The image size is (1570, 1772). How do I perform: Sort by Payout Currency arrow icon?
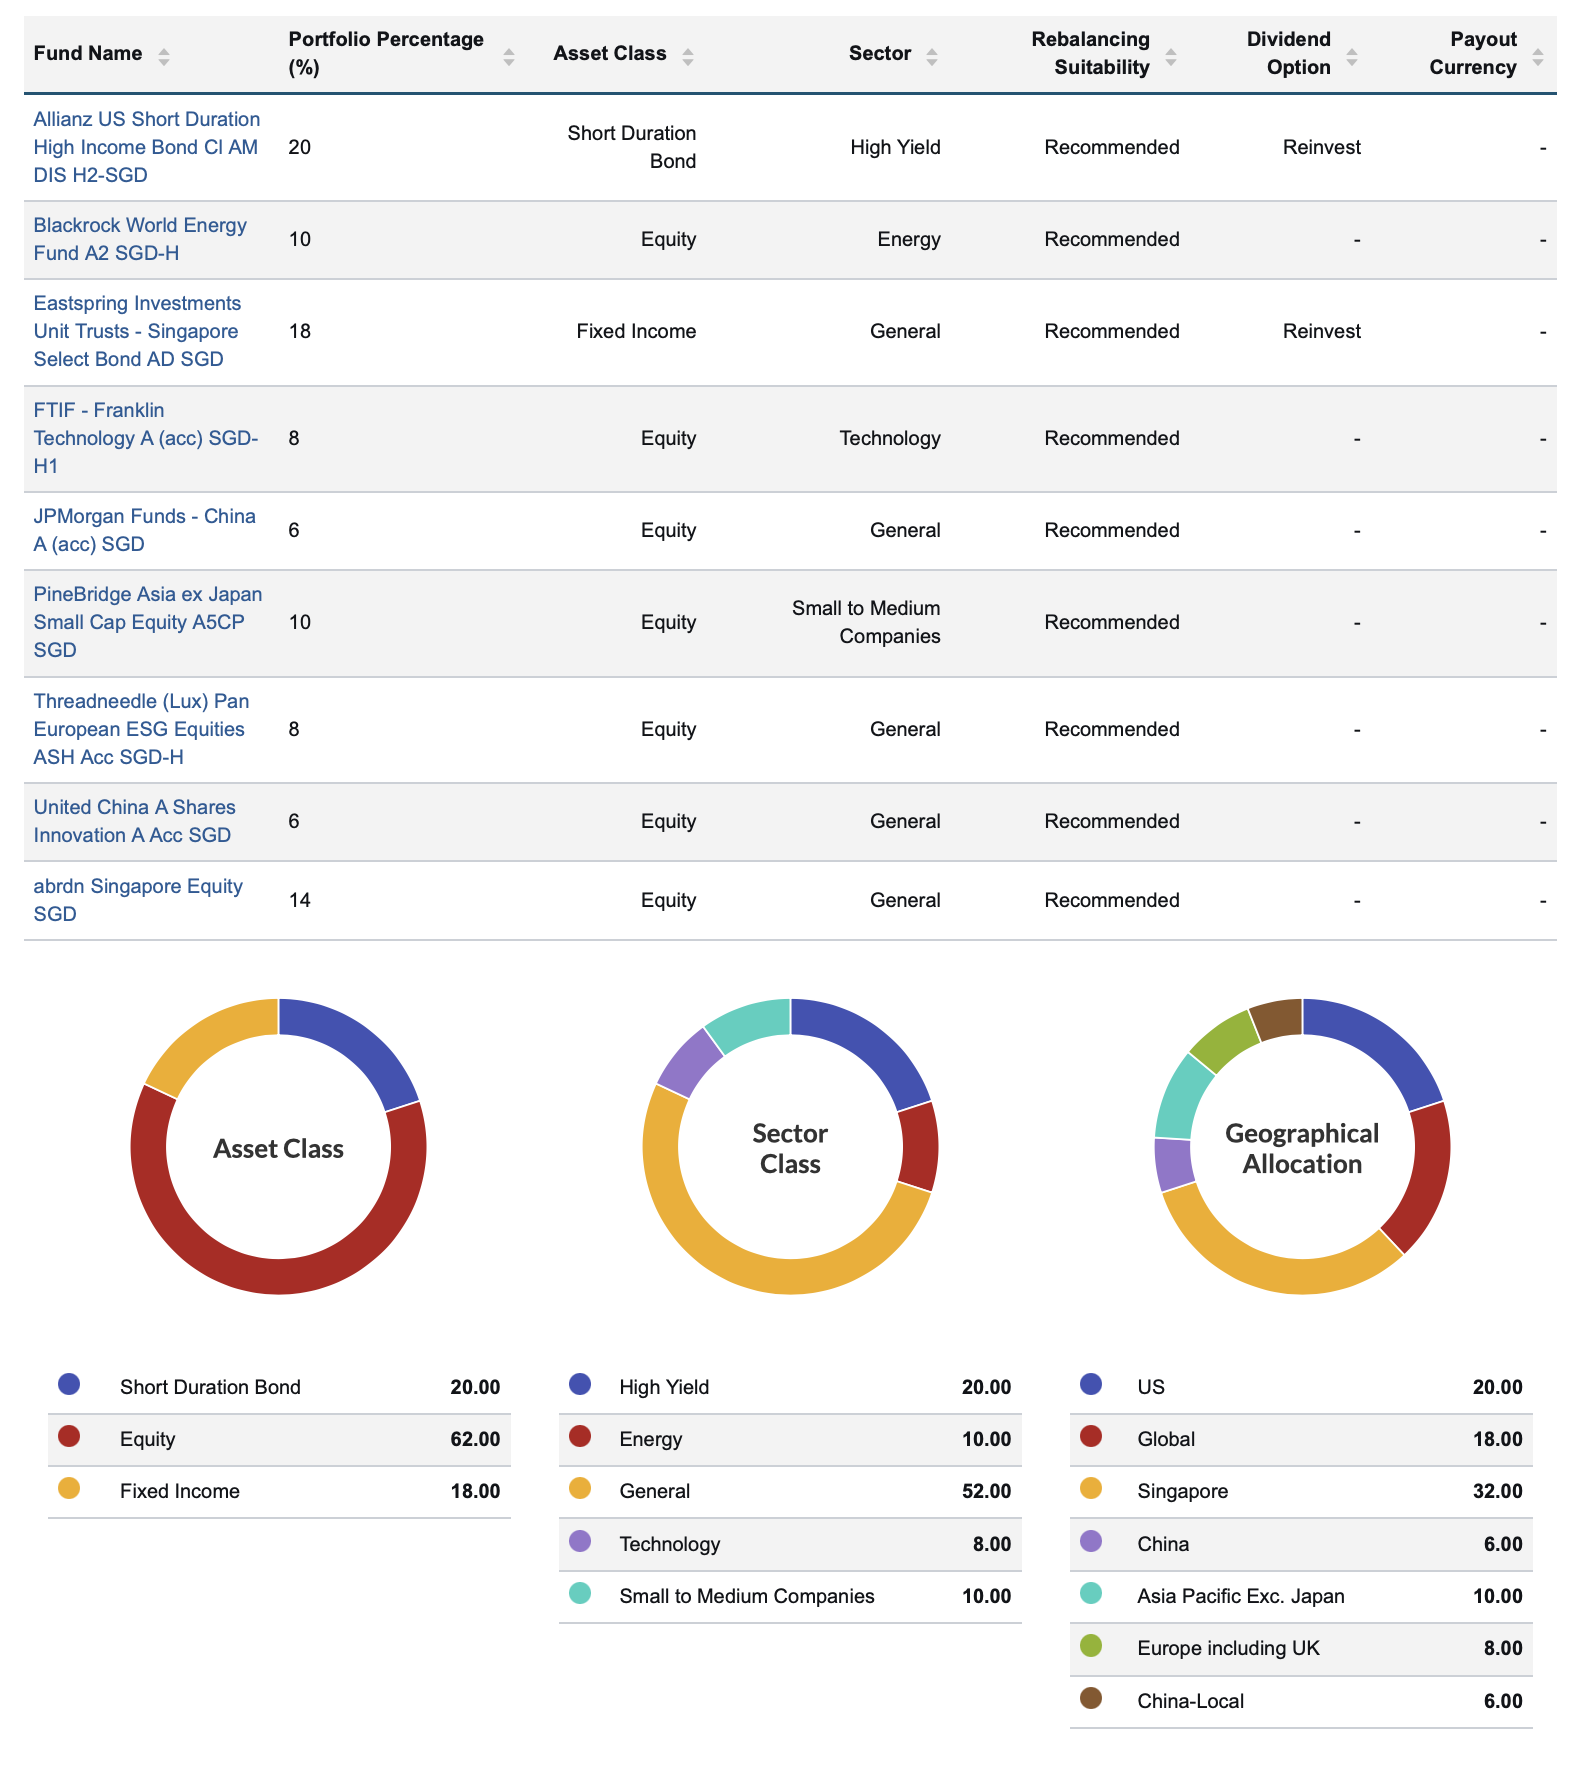pos(1538,56)
